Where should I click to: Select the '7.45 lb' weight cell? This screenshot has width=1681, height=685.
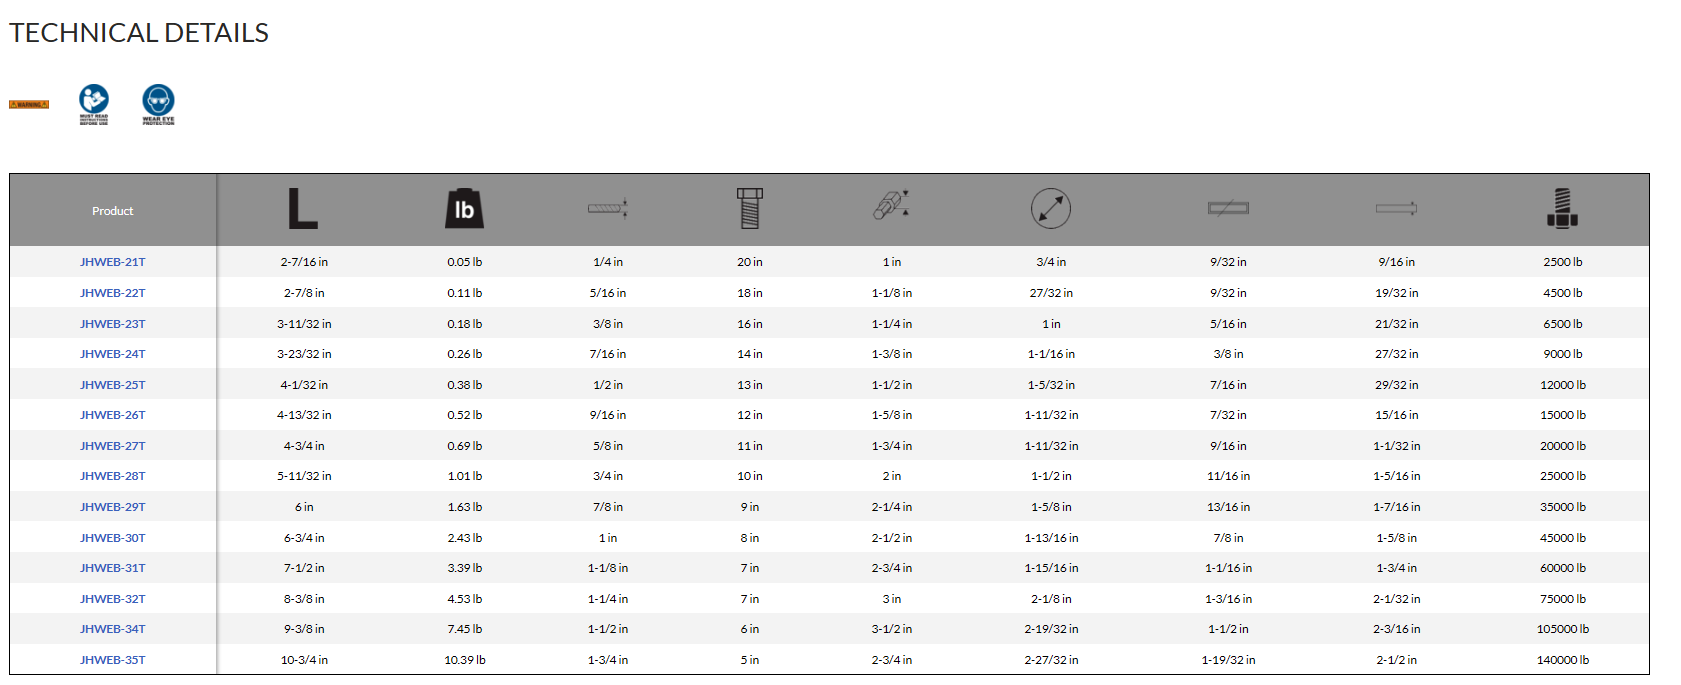tap(464, 629)
